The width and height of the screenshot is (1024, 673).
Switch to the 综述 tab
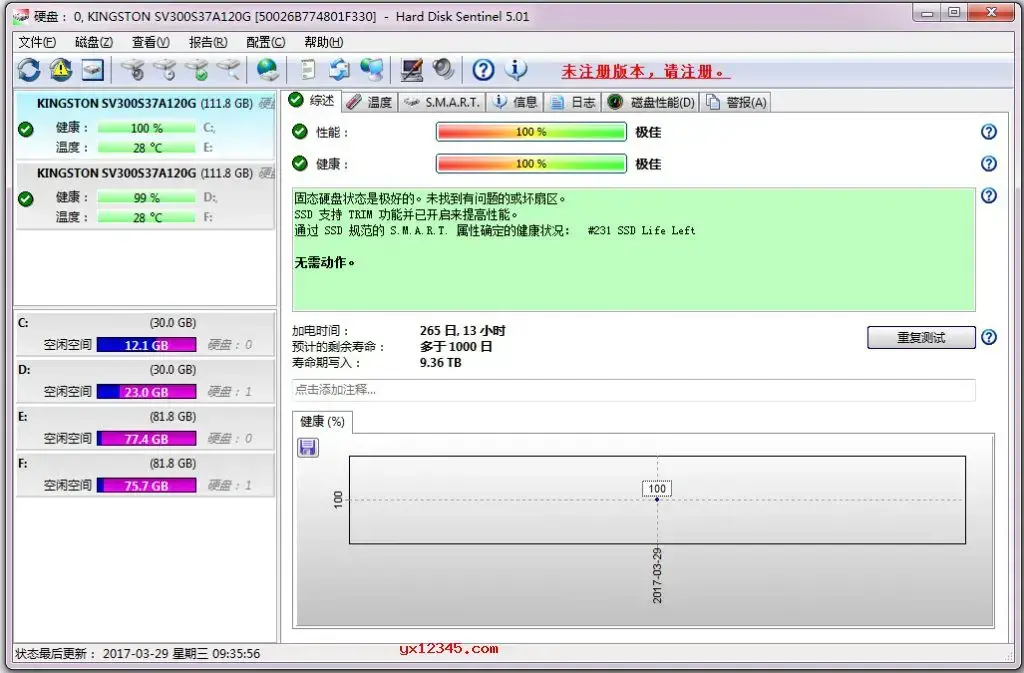pos(312,101)
